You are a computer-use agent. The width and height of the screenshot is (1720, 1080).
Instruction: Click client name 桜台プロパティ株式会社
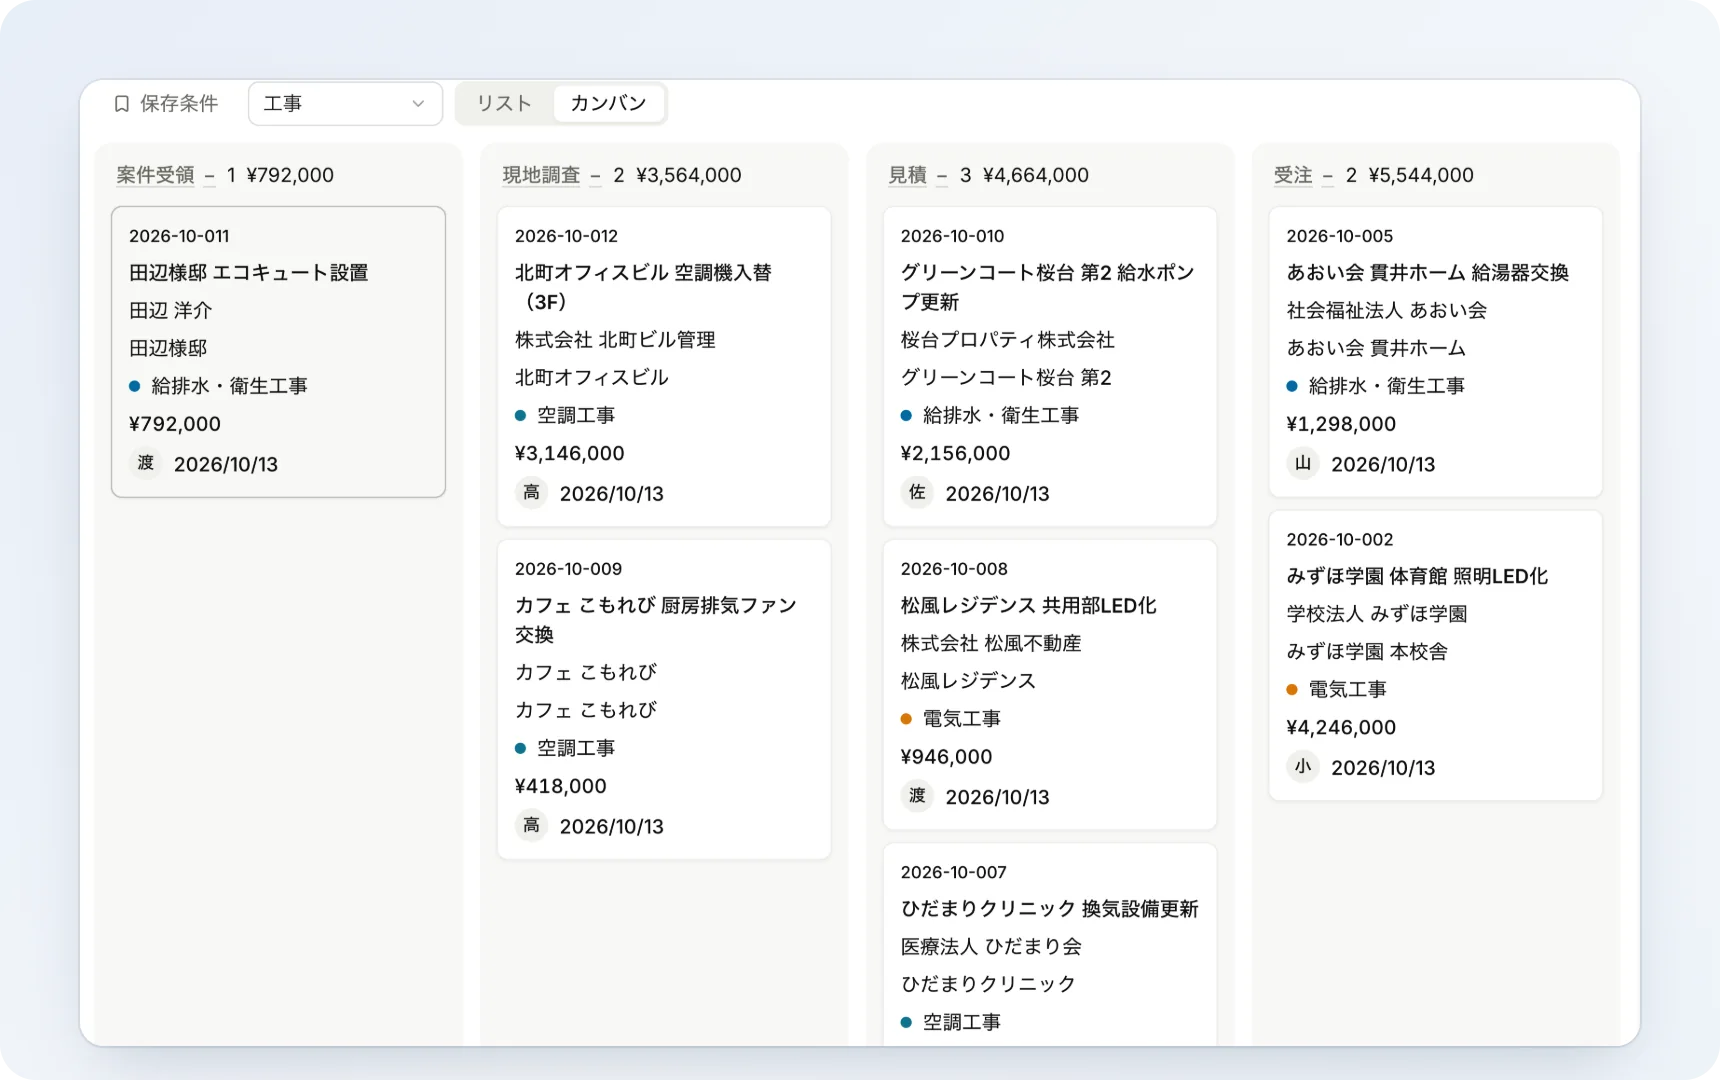tap(1007, 340)
